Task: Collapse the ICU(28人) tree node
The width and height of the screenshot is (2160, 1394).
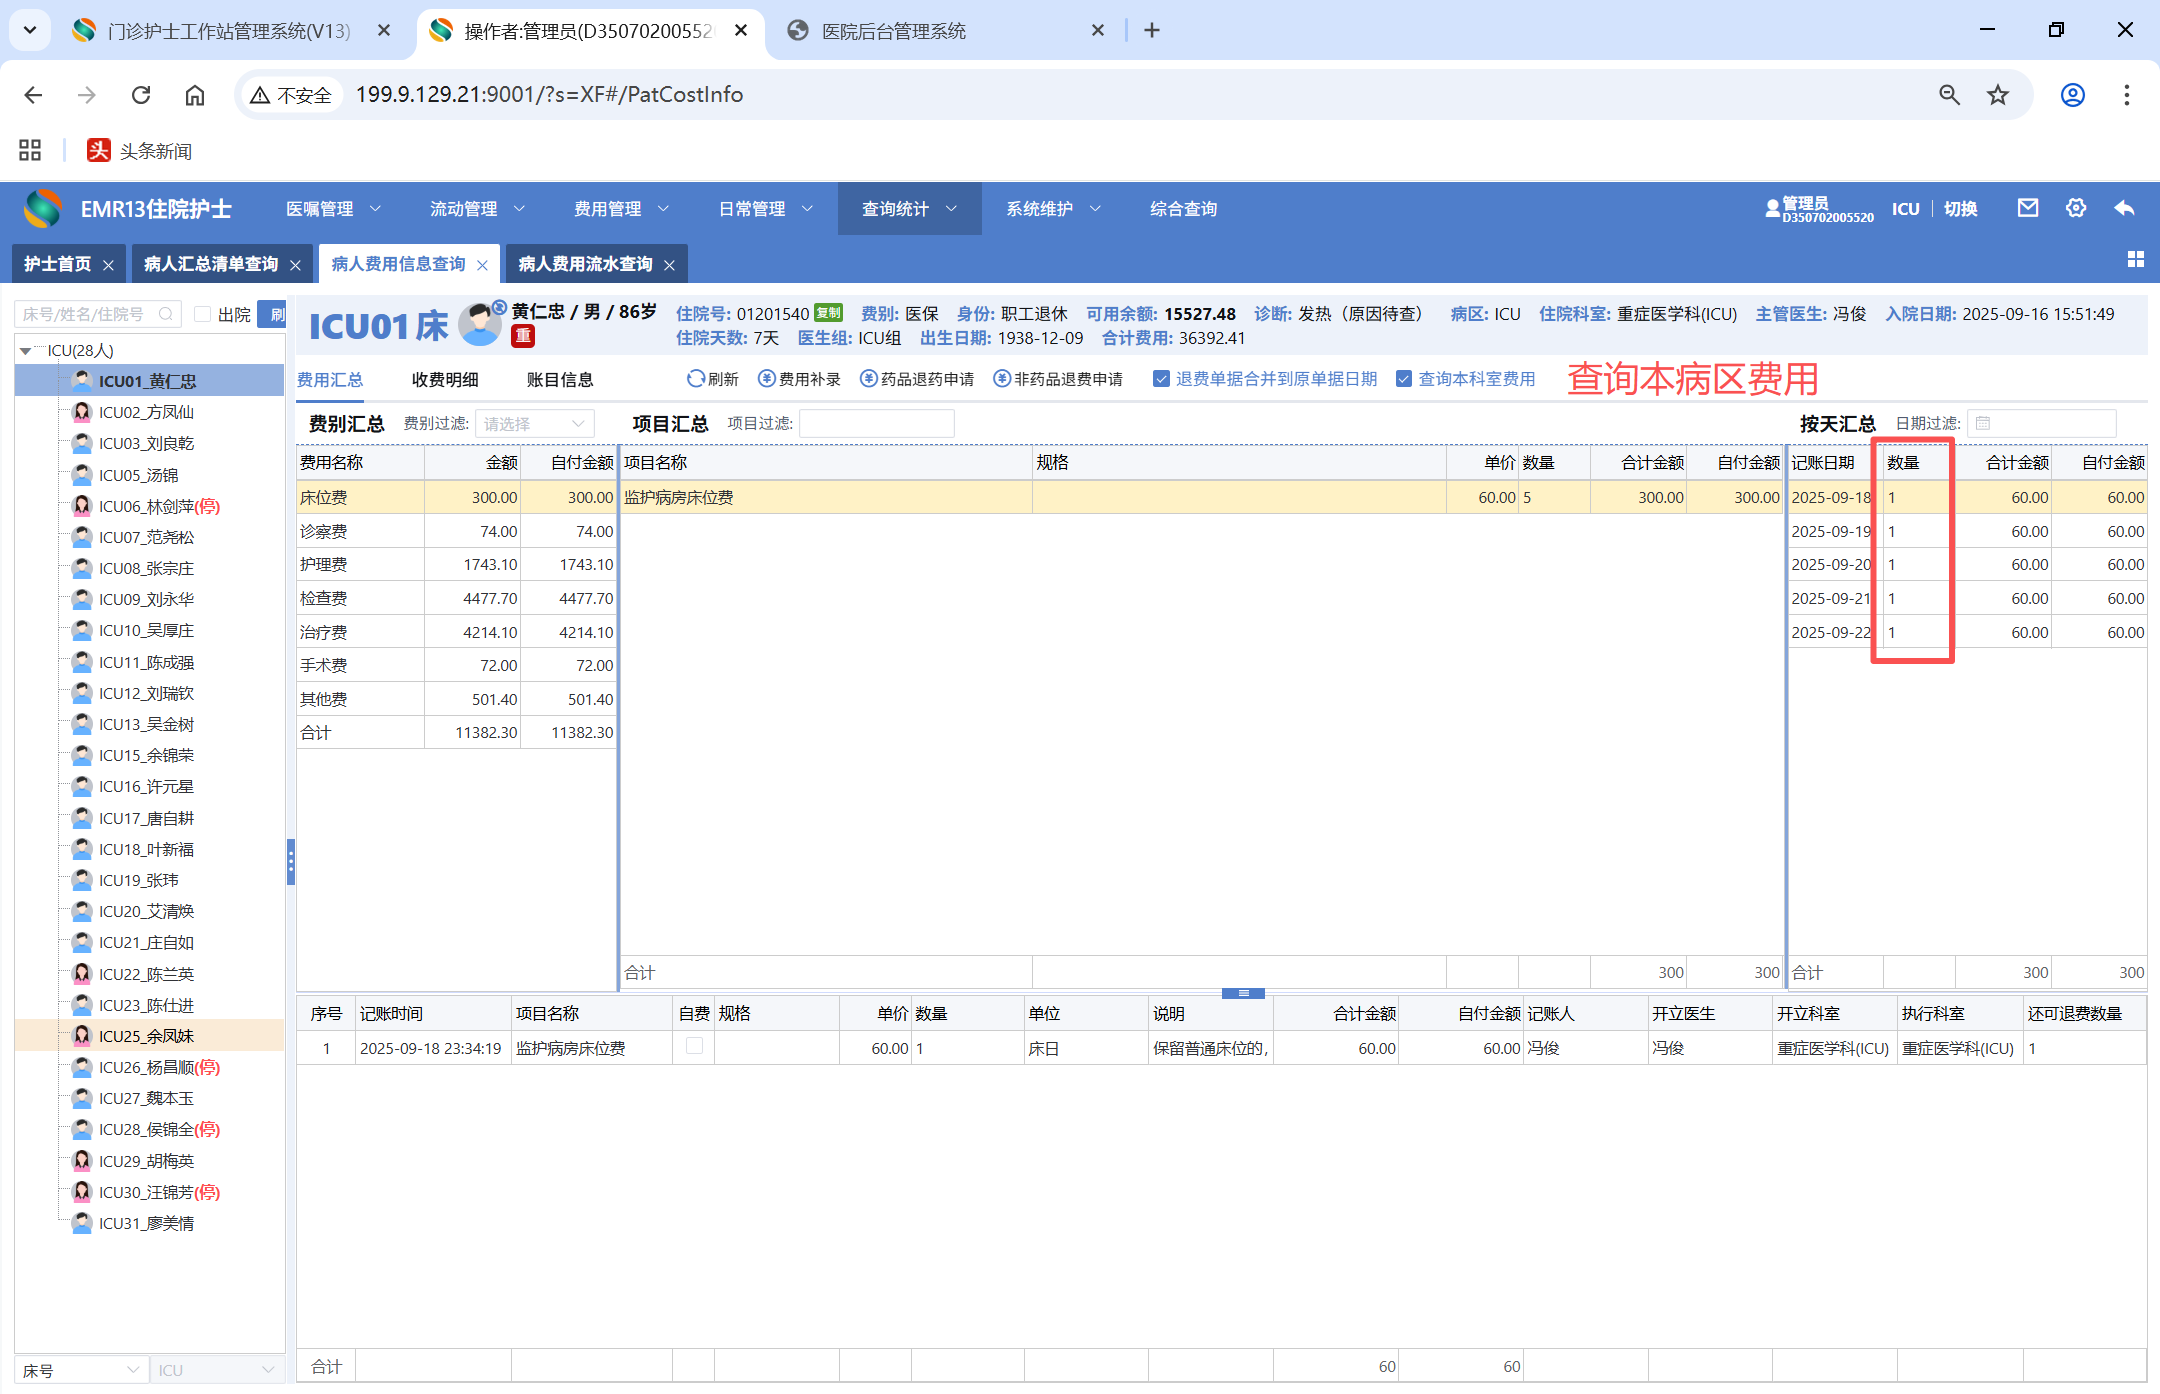Action: click(25, 351)
